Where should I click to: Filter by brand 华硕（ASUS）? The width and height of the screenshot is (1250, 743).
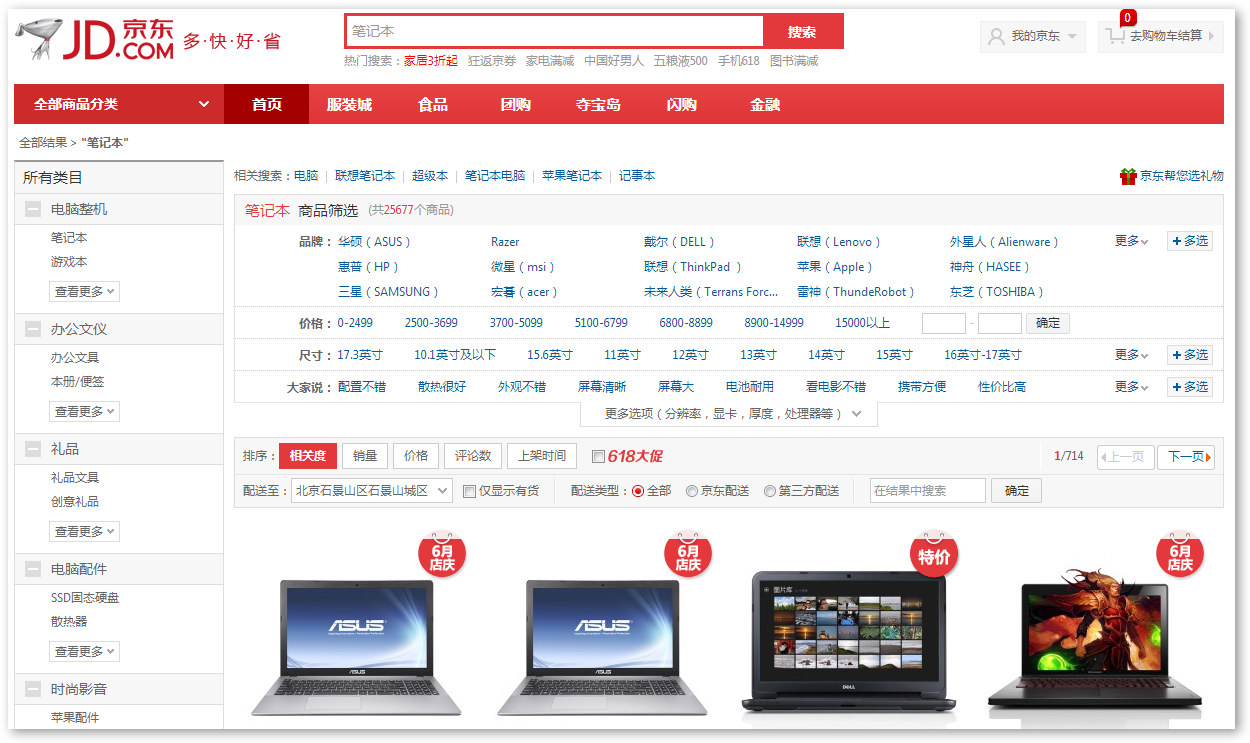[x=375, y=242]
